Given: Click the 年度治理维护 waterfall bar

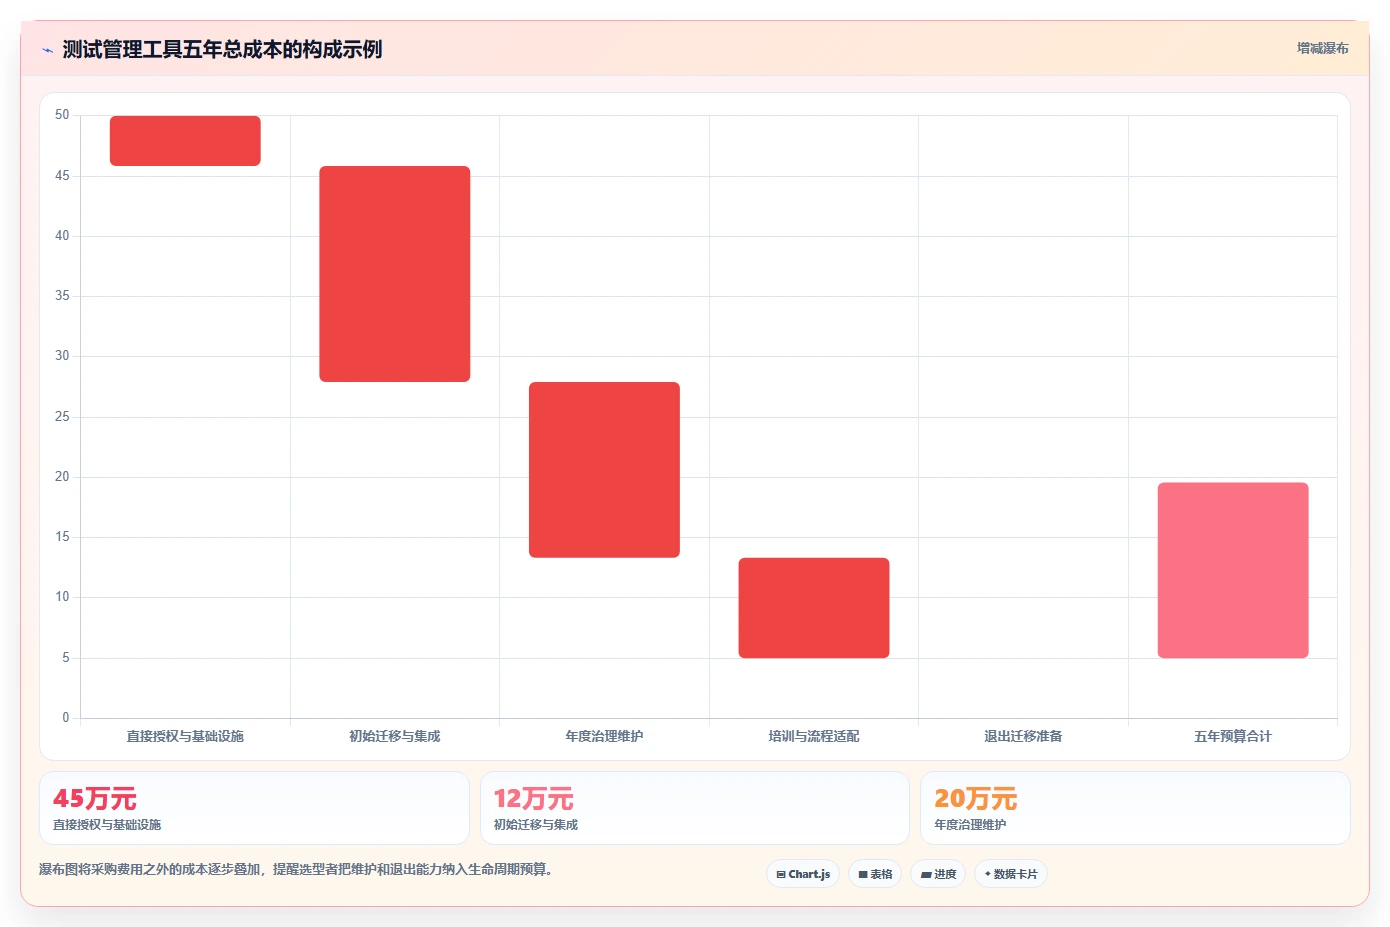Looking at the screenshot, I should (604, 470).
